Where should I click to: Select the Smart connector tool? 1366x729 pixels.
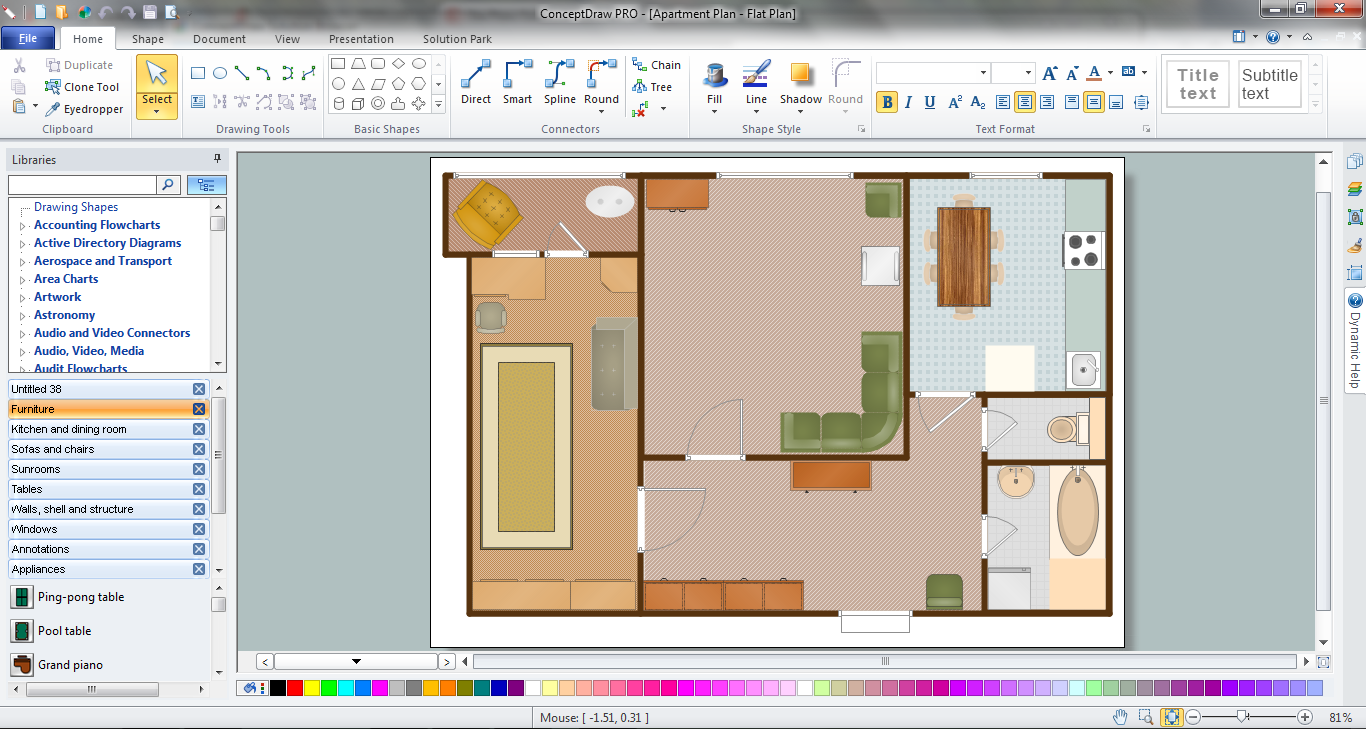pos(517,82)
